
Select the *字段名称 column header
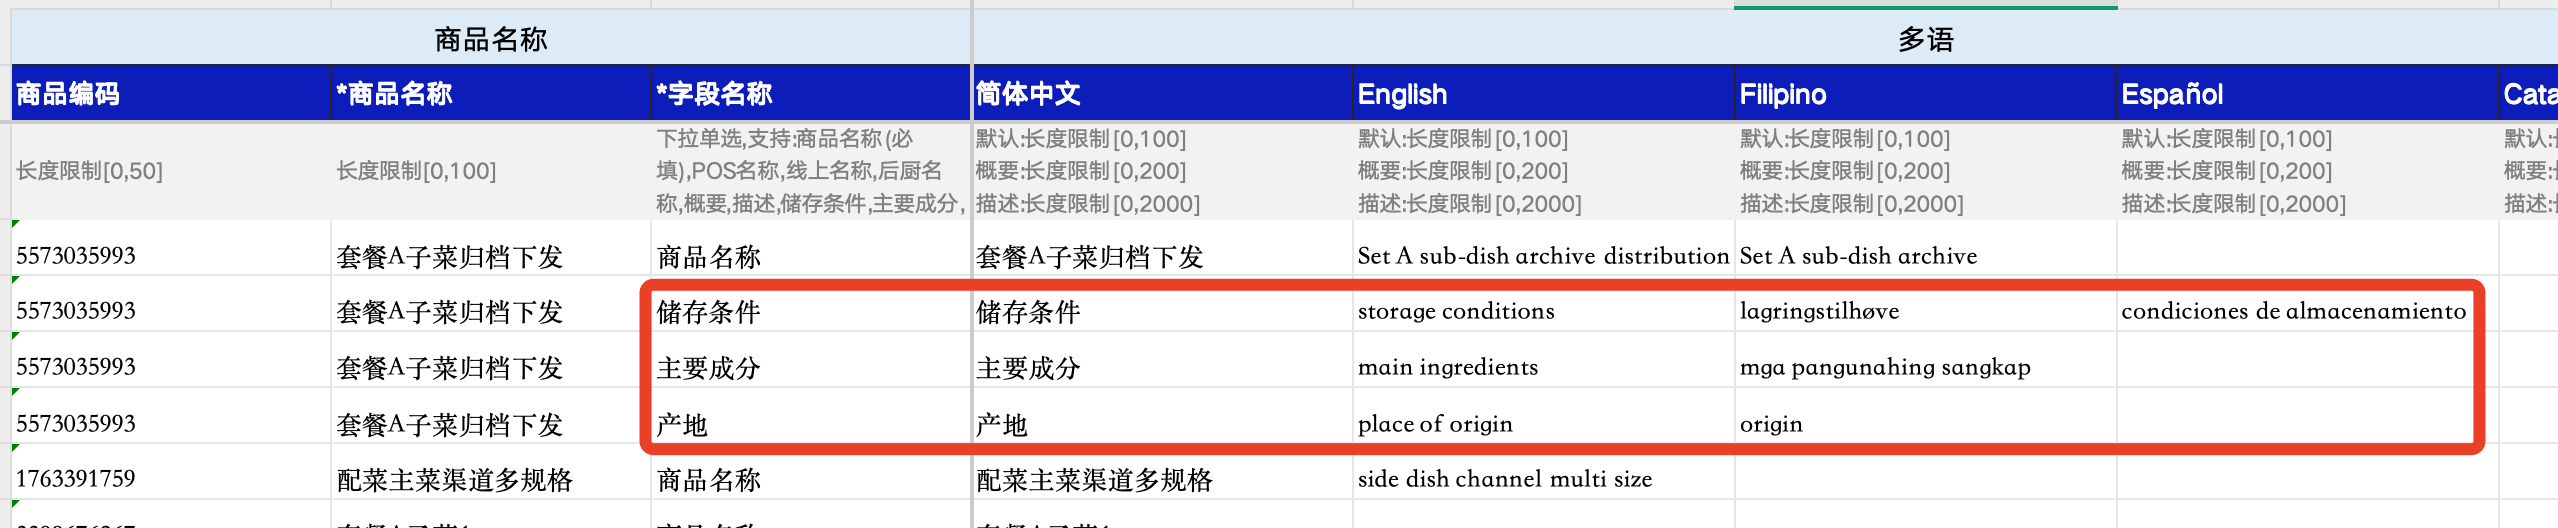click(x=810, y=94)
